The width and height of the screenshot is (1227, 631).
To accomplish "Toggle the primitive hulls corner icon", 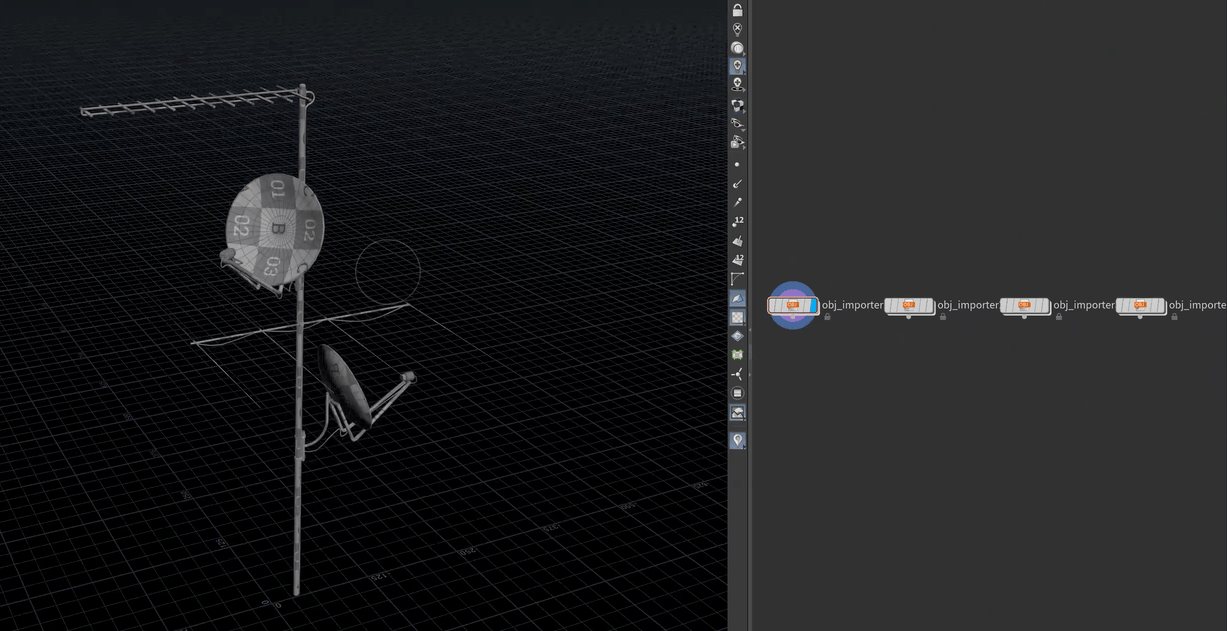I will (x=738, y=279).
